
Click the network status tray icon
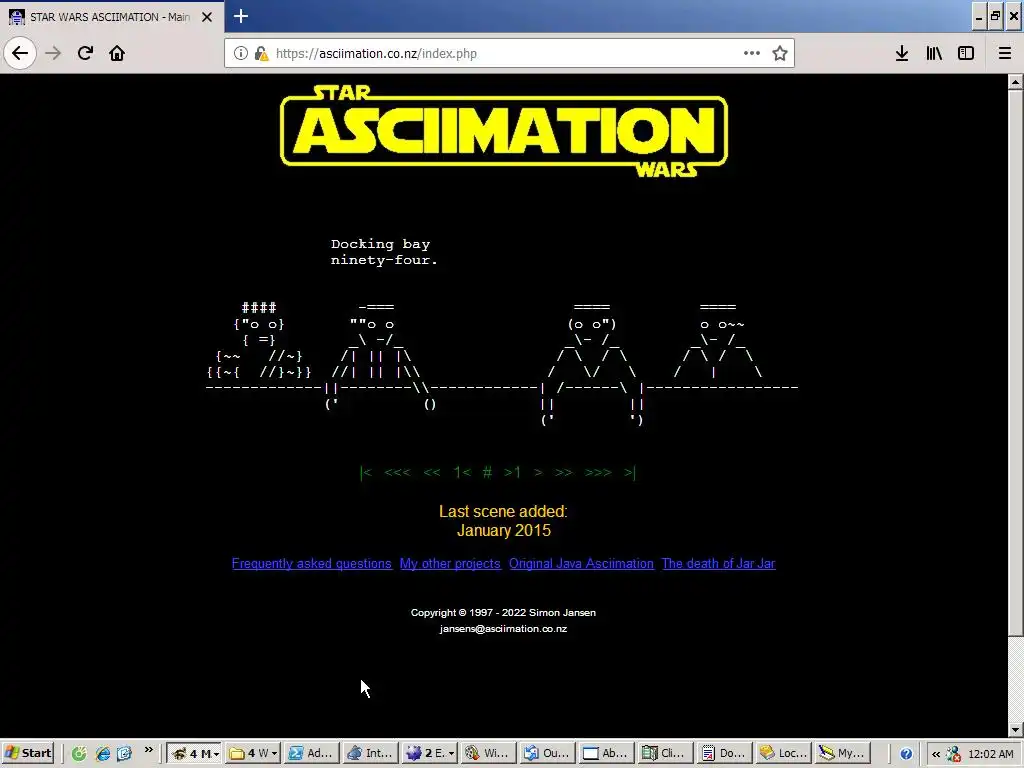953,754
